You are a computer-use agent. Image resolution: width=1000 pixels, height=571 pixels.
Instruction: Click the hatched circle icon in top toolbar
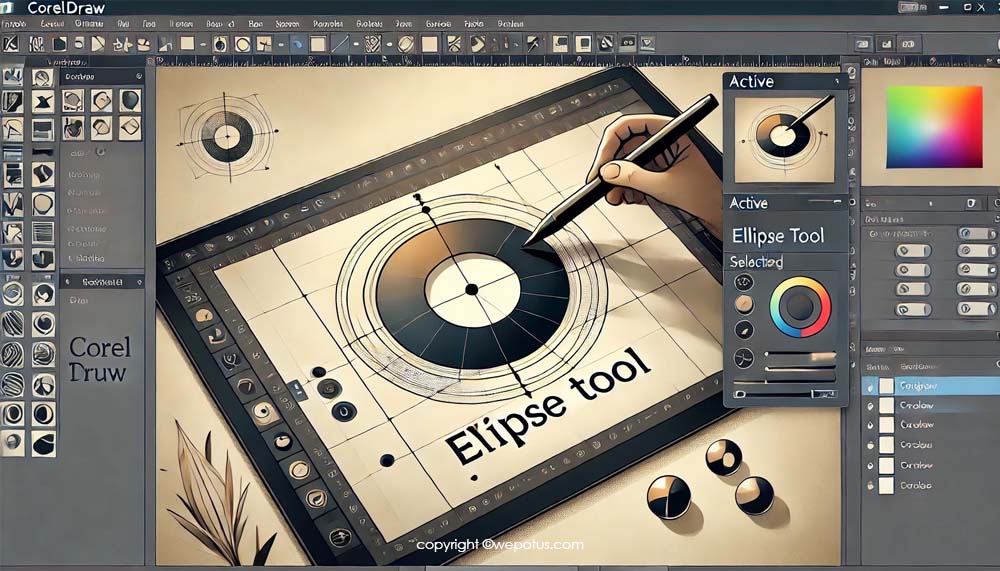click(406, 44)
